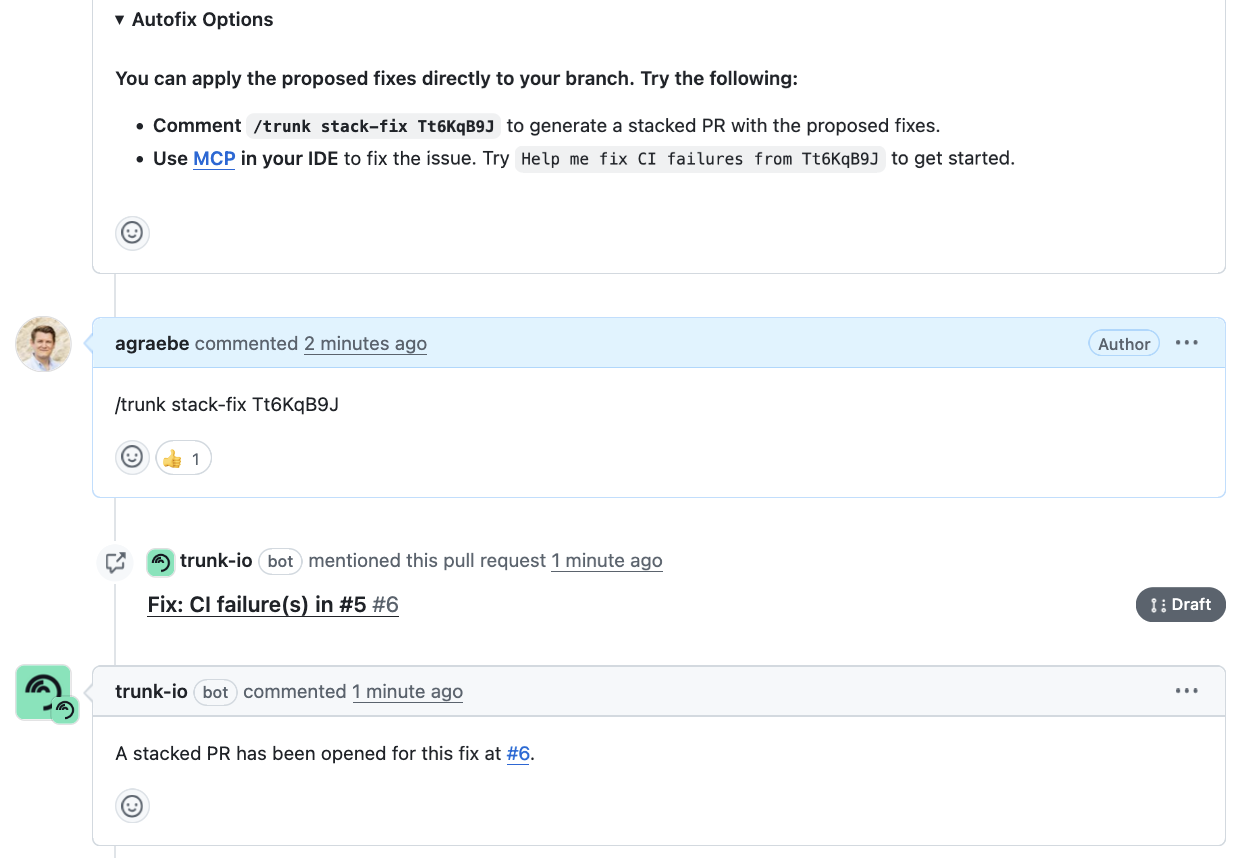Click trunk-io small avatar in mention event

(161, 562)
